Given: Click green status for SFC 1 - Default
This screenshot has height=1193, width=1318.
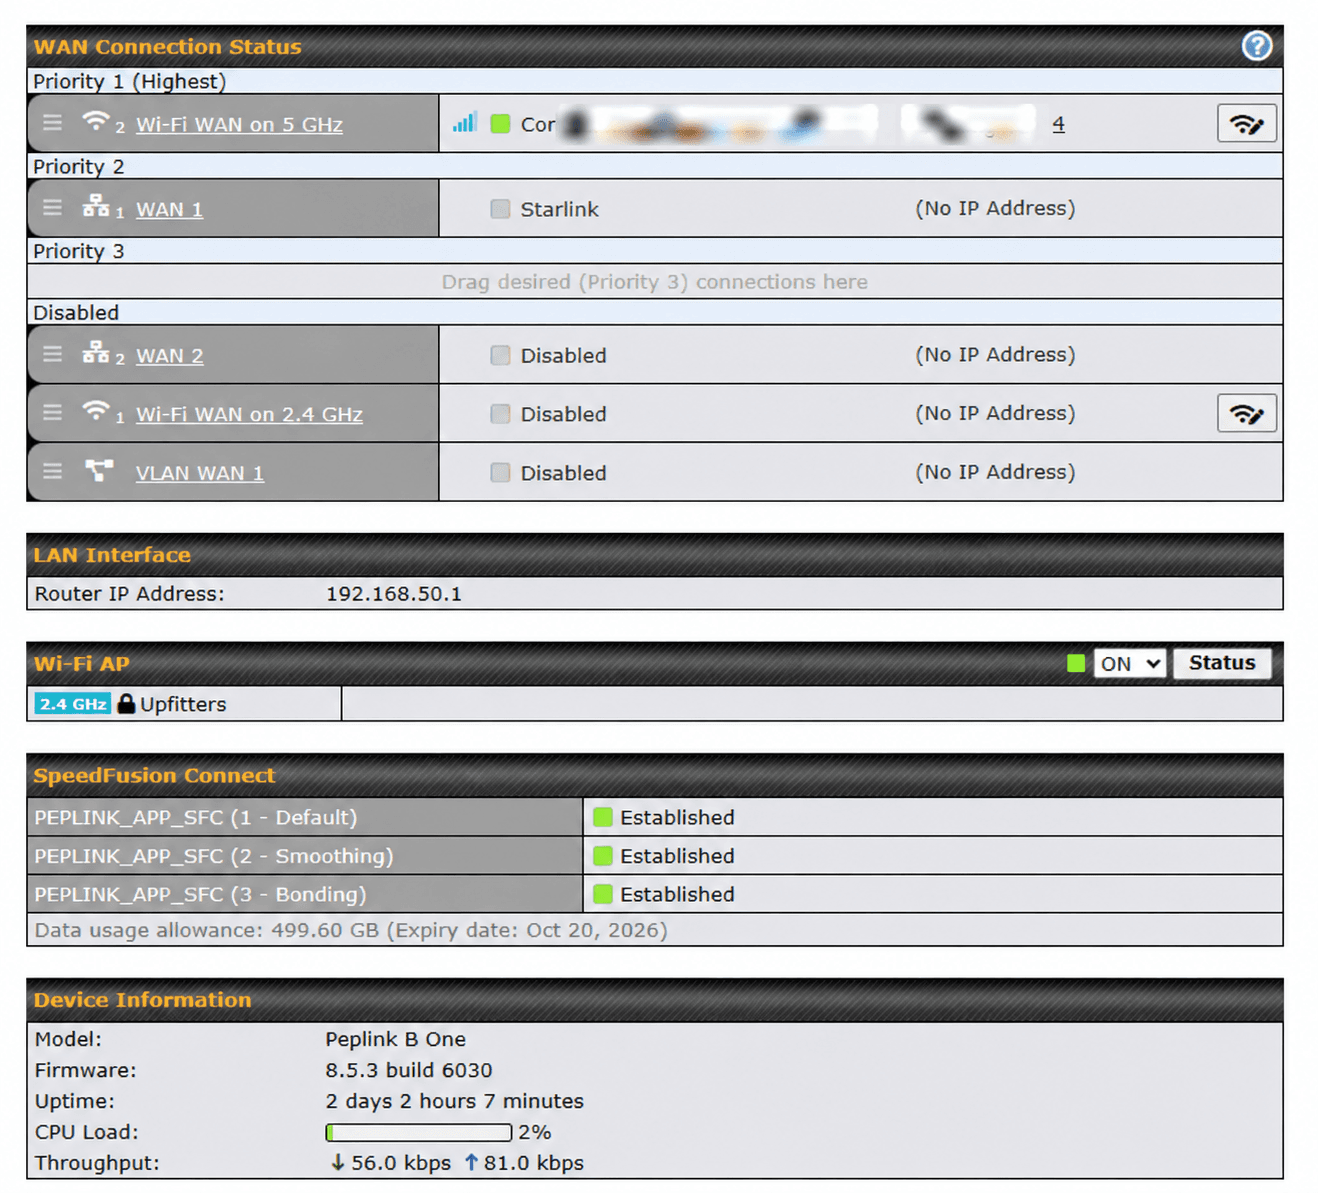Looking at the screenshot, I should pos(602,817).
